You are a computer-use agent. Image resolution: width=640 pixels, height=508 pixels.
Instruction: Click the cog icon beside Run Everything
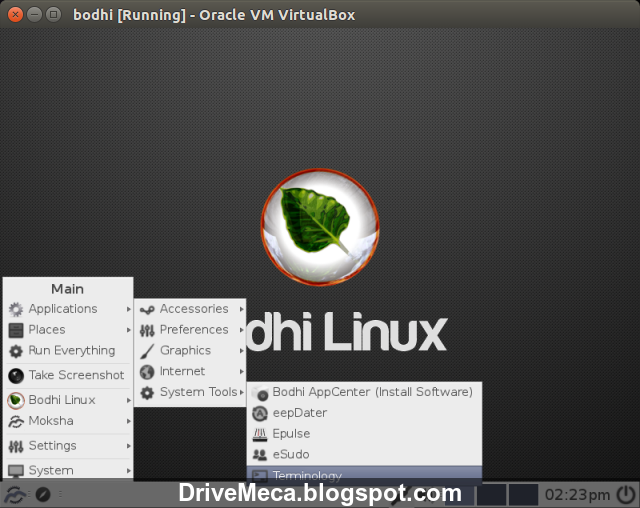point(16,351)
